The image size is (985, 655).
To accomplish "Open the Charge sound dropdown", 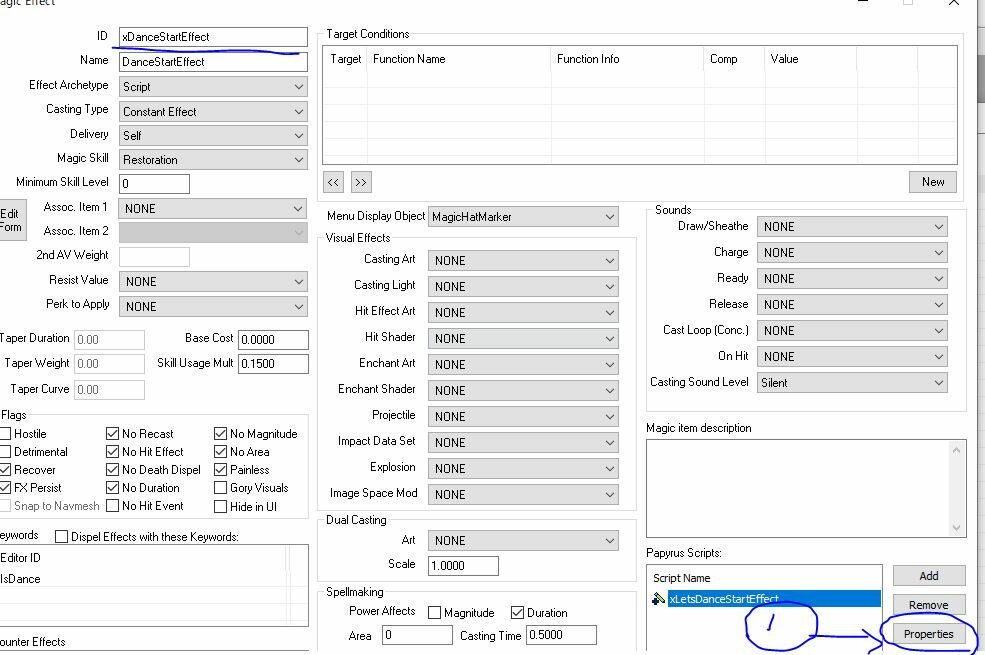I will point(852,252).
